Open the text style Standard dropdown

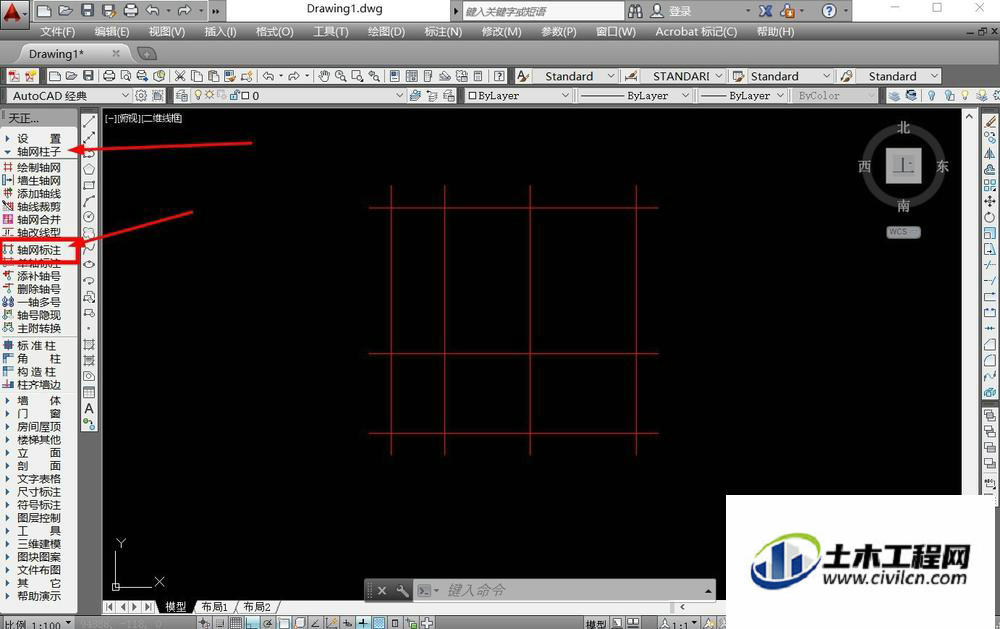(x=610, y=76)
